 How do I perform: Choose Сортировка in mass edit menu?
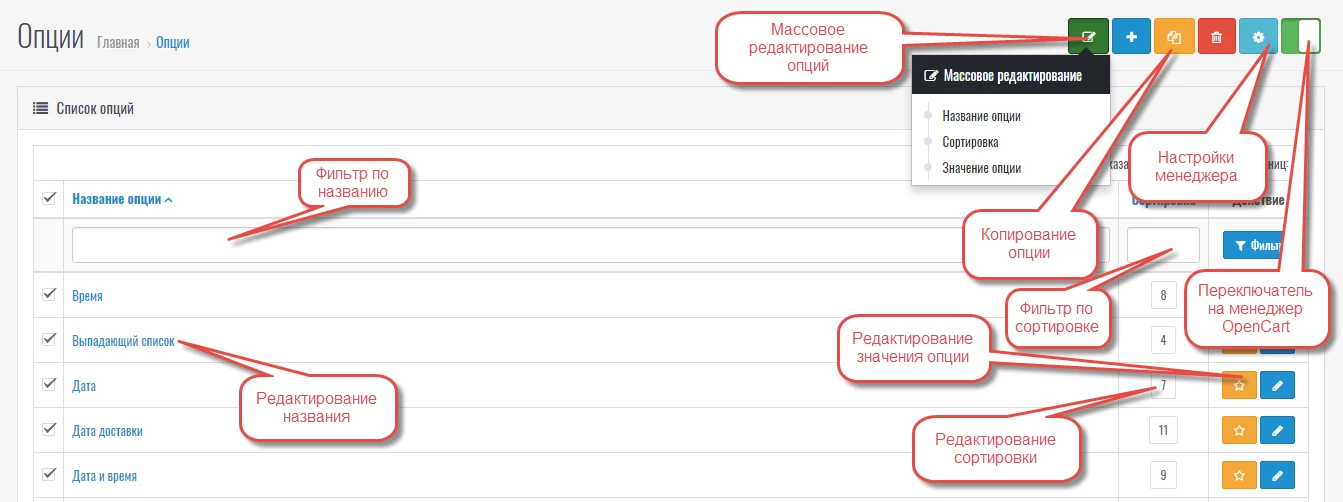[970, 142]
